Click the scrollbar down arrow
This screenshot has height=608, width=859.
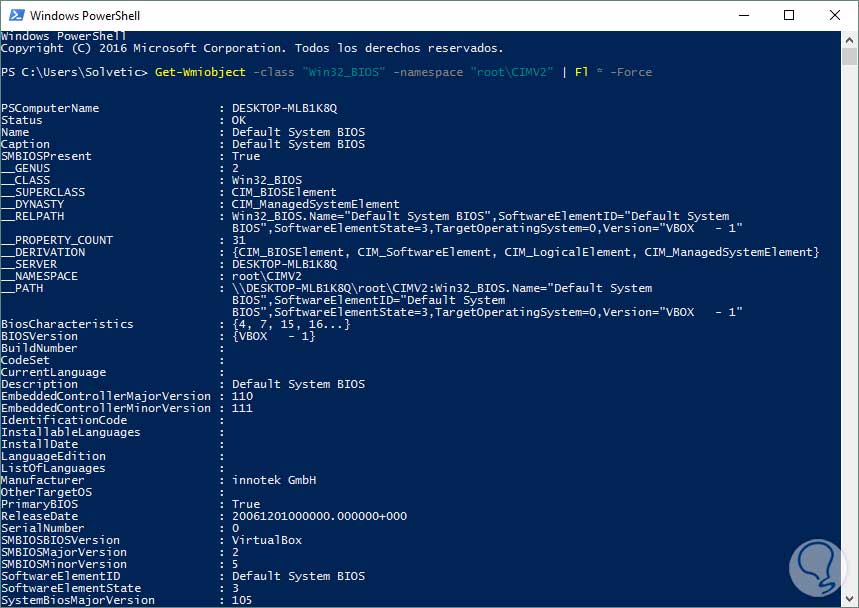coord(849,599)
